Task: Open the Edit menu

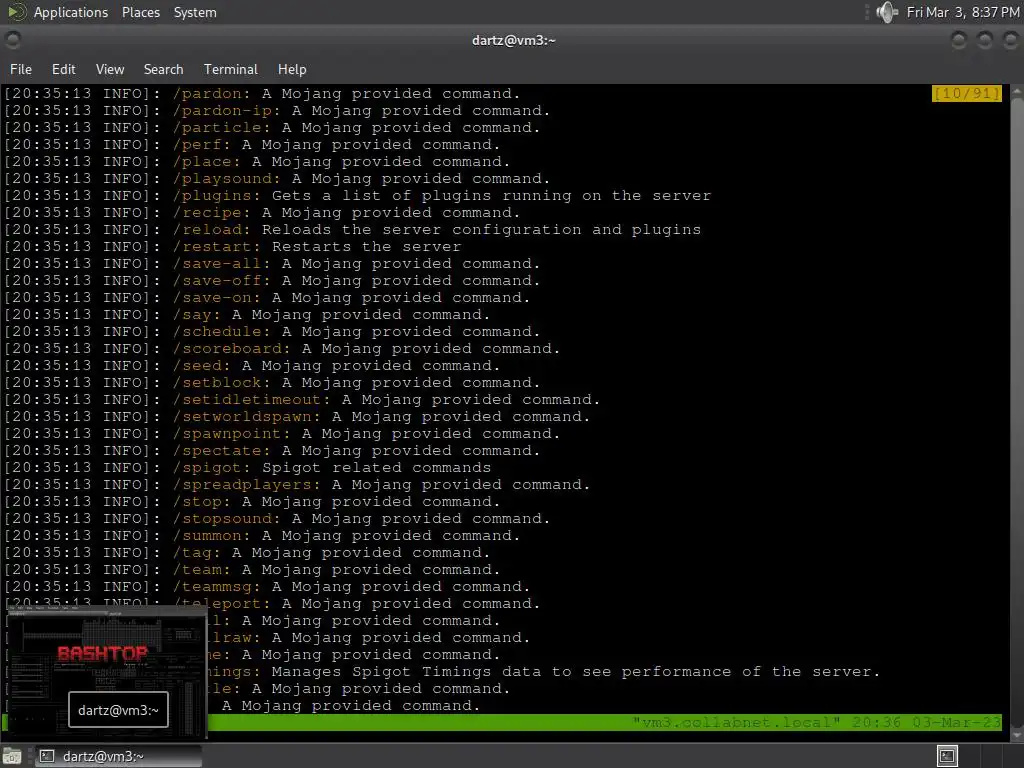Action: [63, 69]
